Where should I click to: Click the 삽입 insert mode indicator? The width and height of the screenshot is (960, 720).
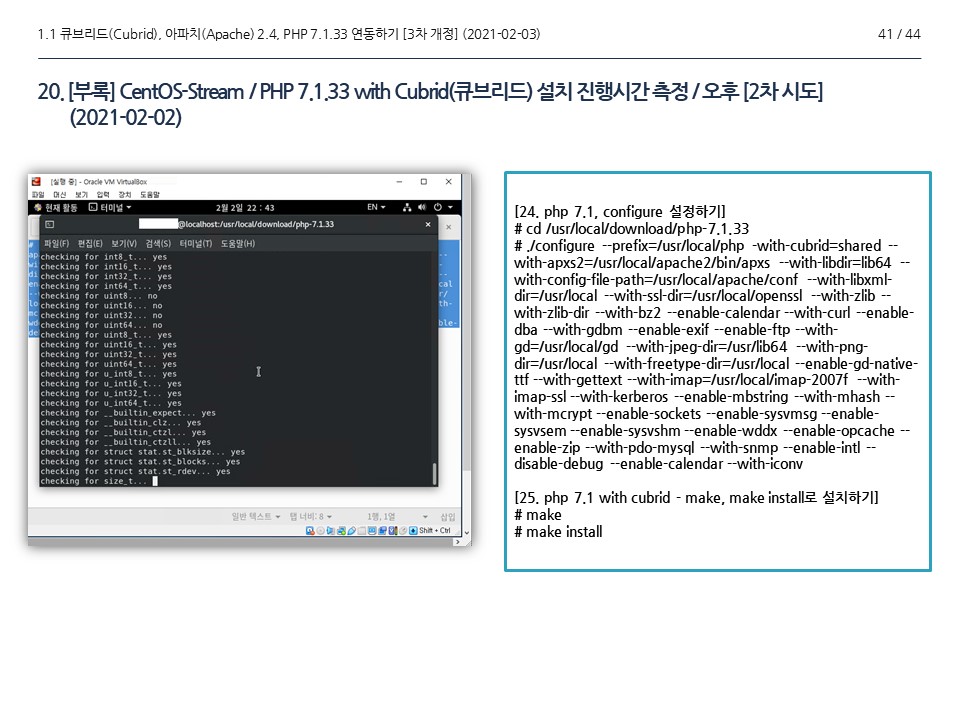[x=448, y=517]
